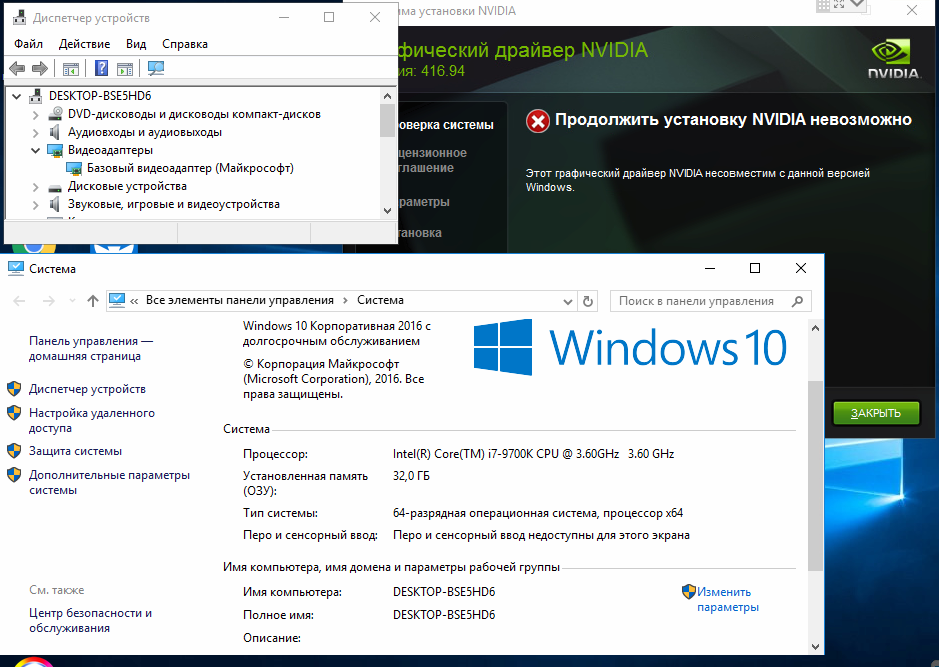
Task: Open Панель управления — домашняя страница link
Action: click(91, 348)
